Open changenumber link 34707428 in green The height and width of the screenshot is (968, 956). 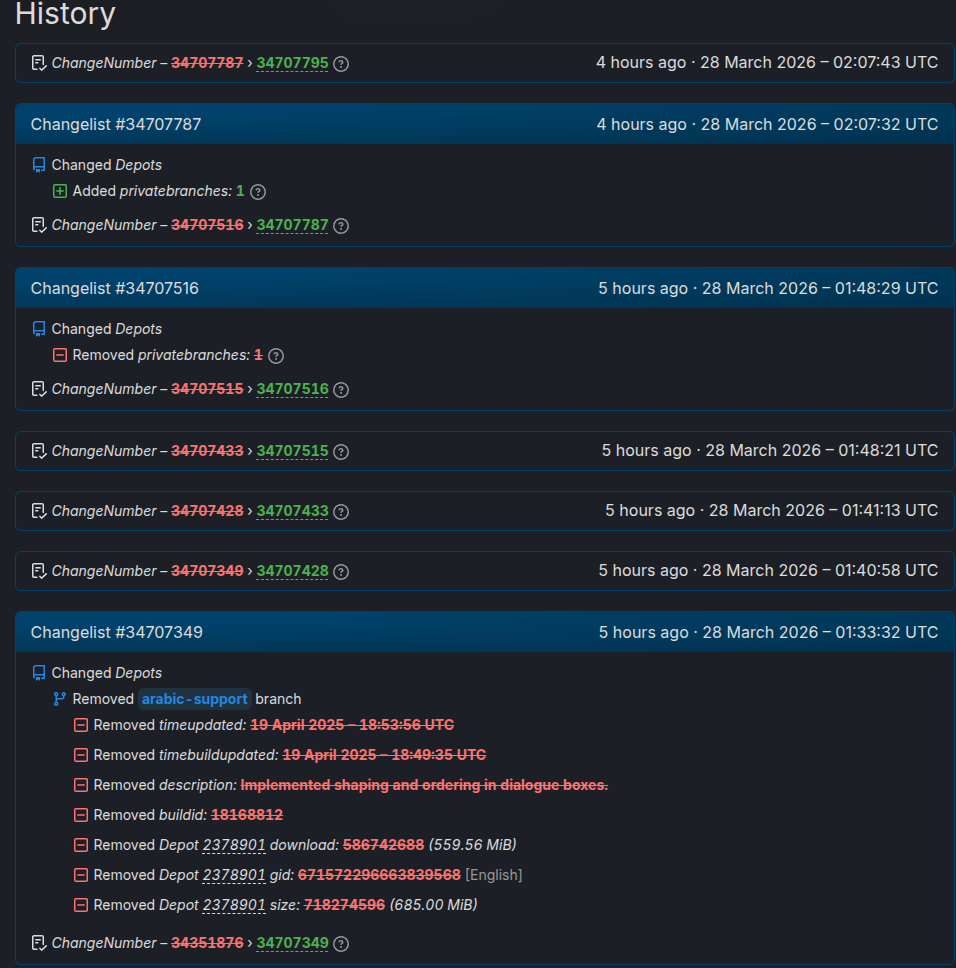click(293, 570)
